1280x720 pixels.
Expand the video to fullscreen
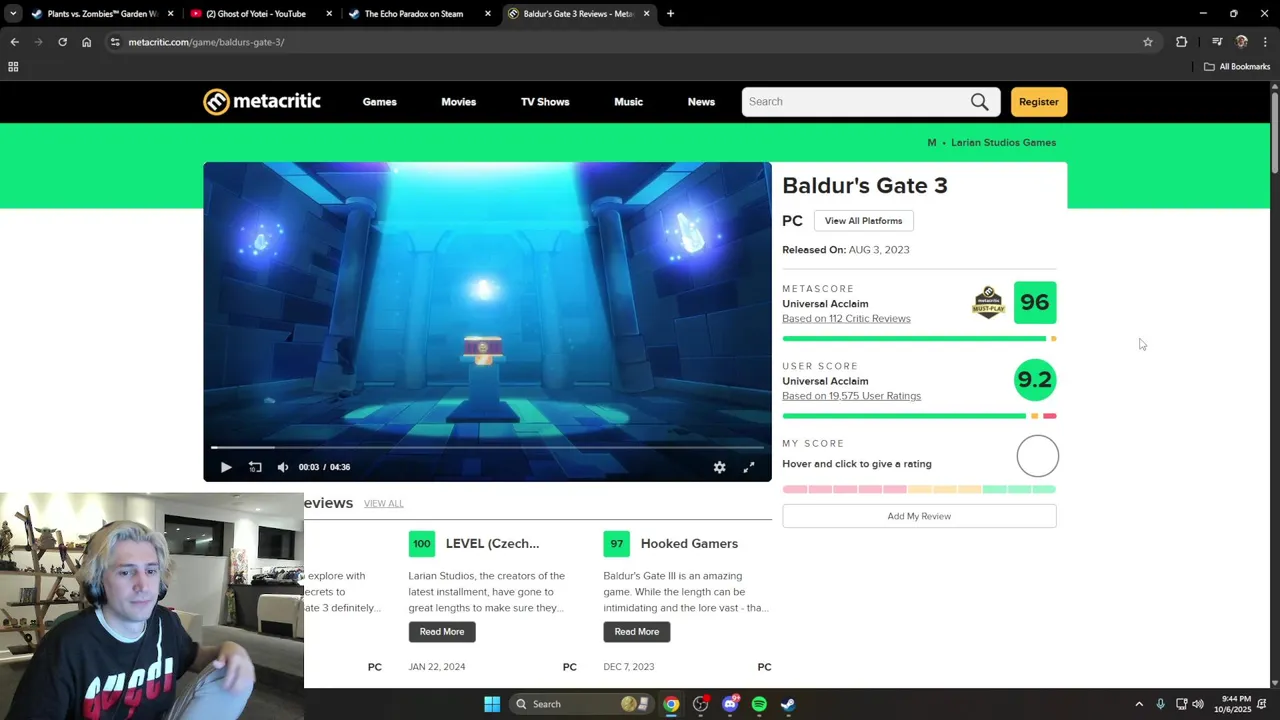click(x=749, y=467)
